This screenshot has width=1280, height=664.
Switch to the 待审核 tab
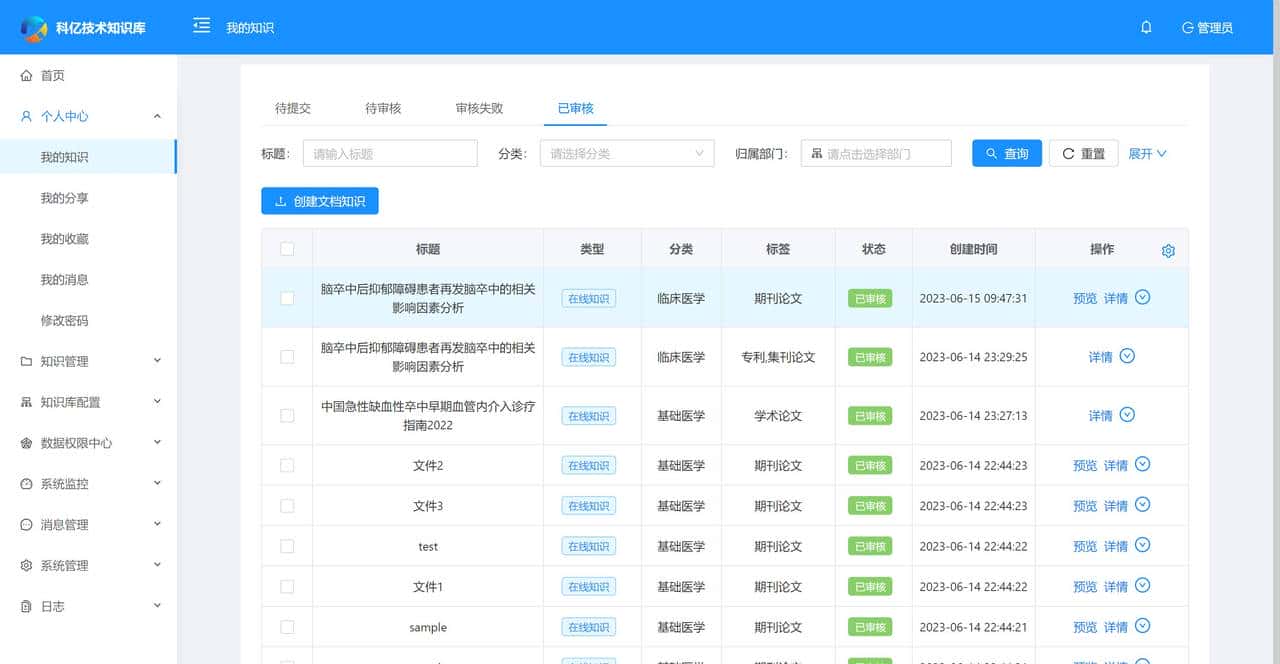coord(383,107)
